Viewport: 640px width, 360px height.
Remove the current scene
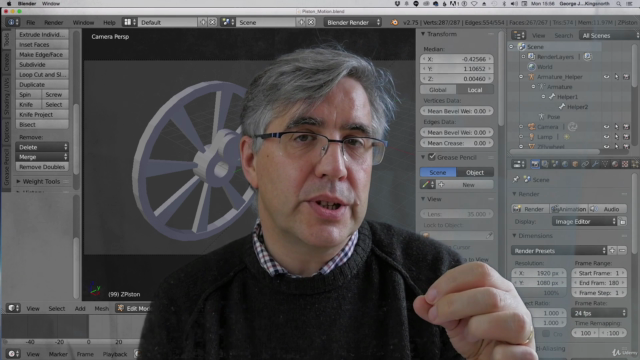311,22
